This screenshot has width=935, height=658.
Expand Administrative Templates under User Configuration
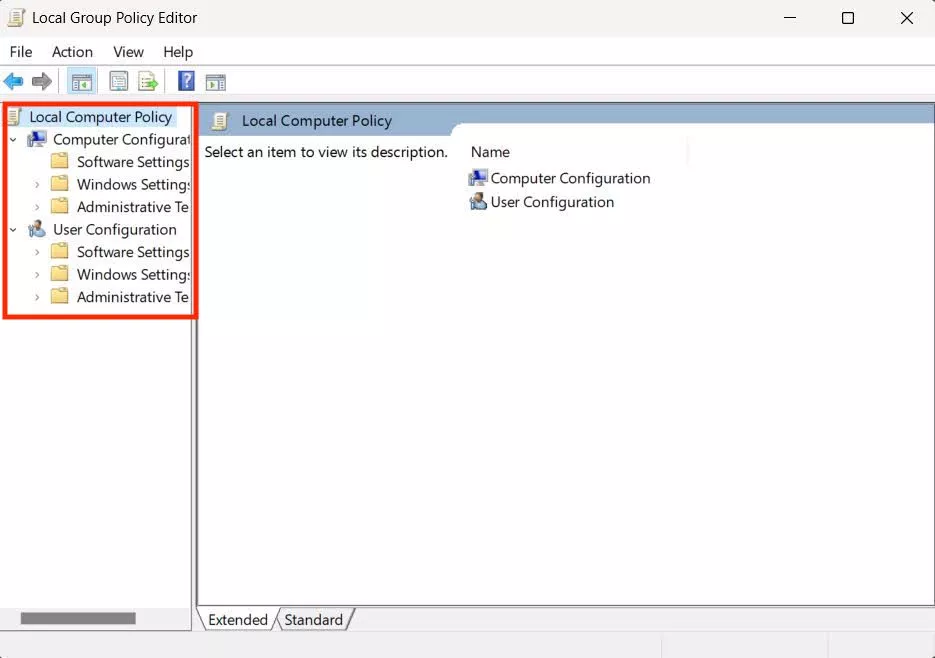(37, 297)
